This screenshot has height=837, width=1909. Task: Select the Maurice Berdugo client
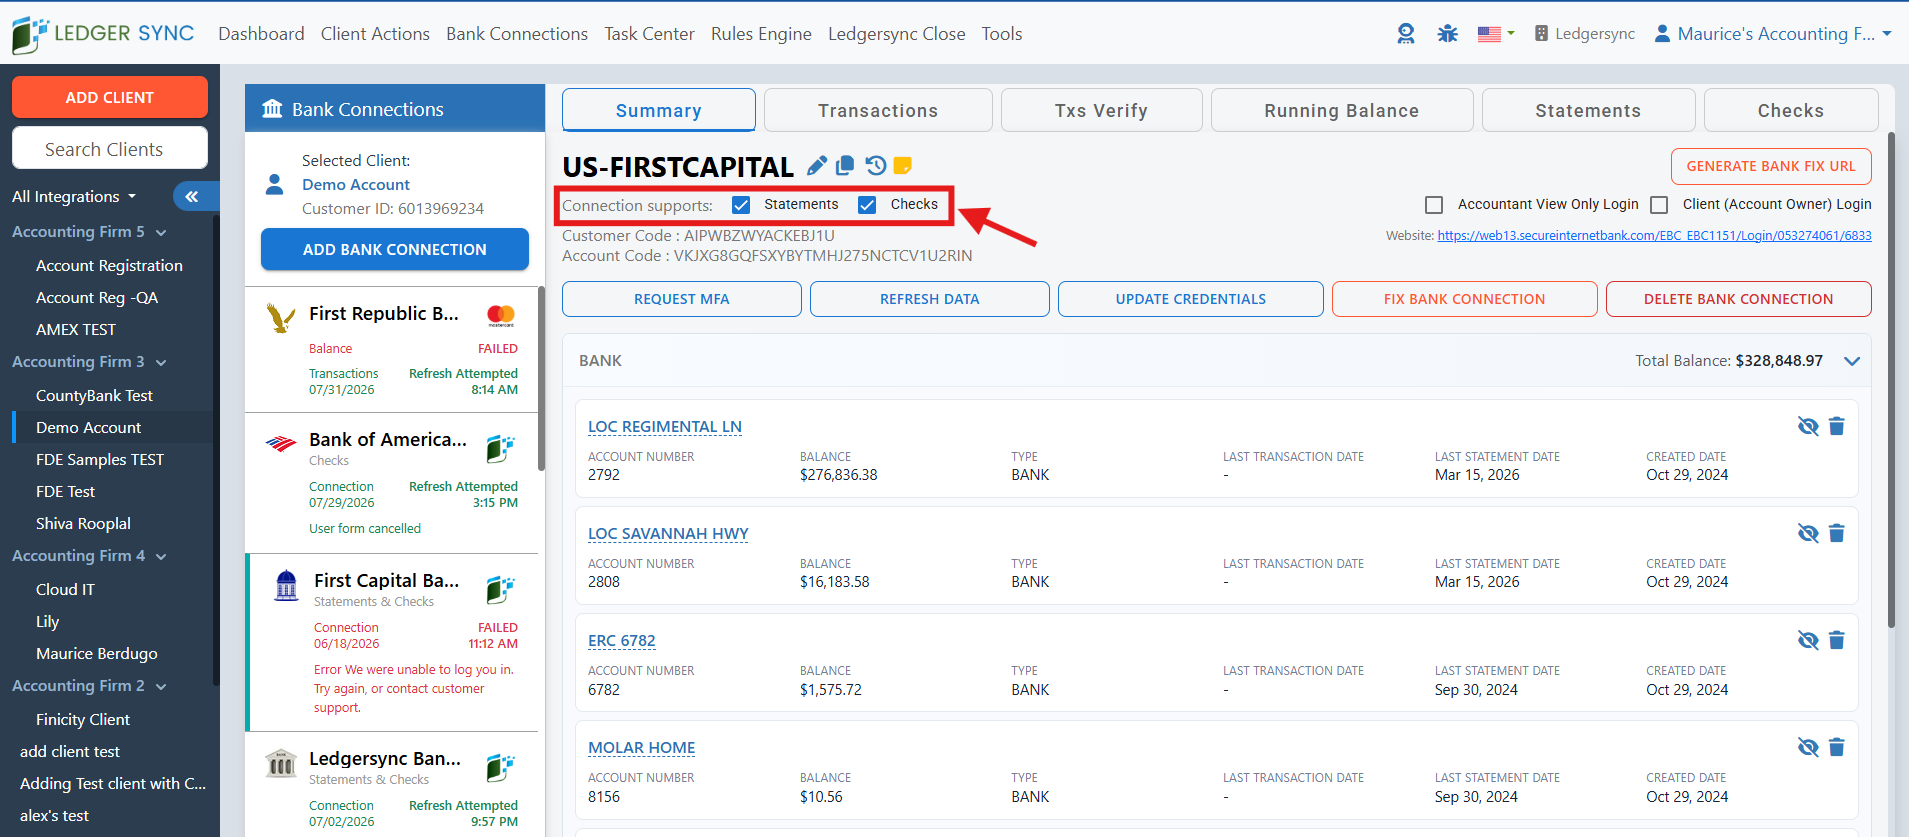[x=97, y=654]
